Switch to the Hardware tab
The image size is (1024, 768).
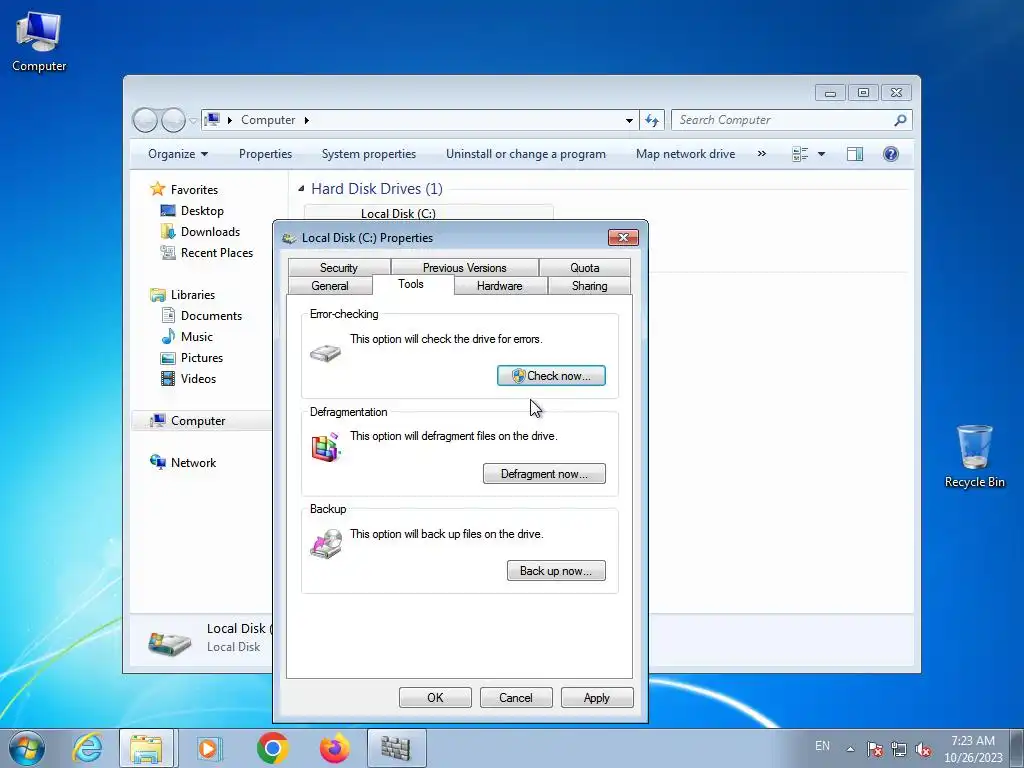(x=500, y=286)
